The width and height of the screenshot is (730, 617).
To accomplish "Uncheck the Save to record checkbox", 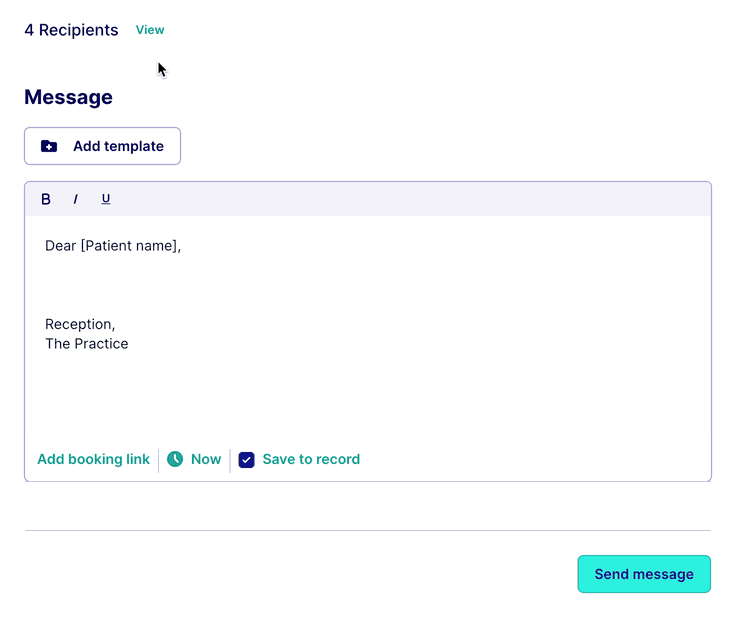I will click(x=246, y=460).
